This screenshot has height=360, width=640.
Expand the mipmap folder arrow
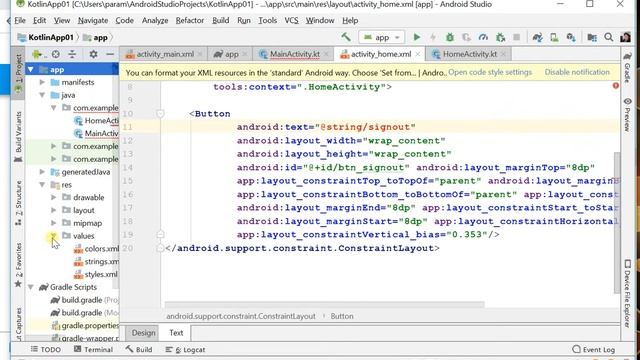click(53, 223)
